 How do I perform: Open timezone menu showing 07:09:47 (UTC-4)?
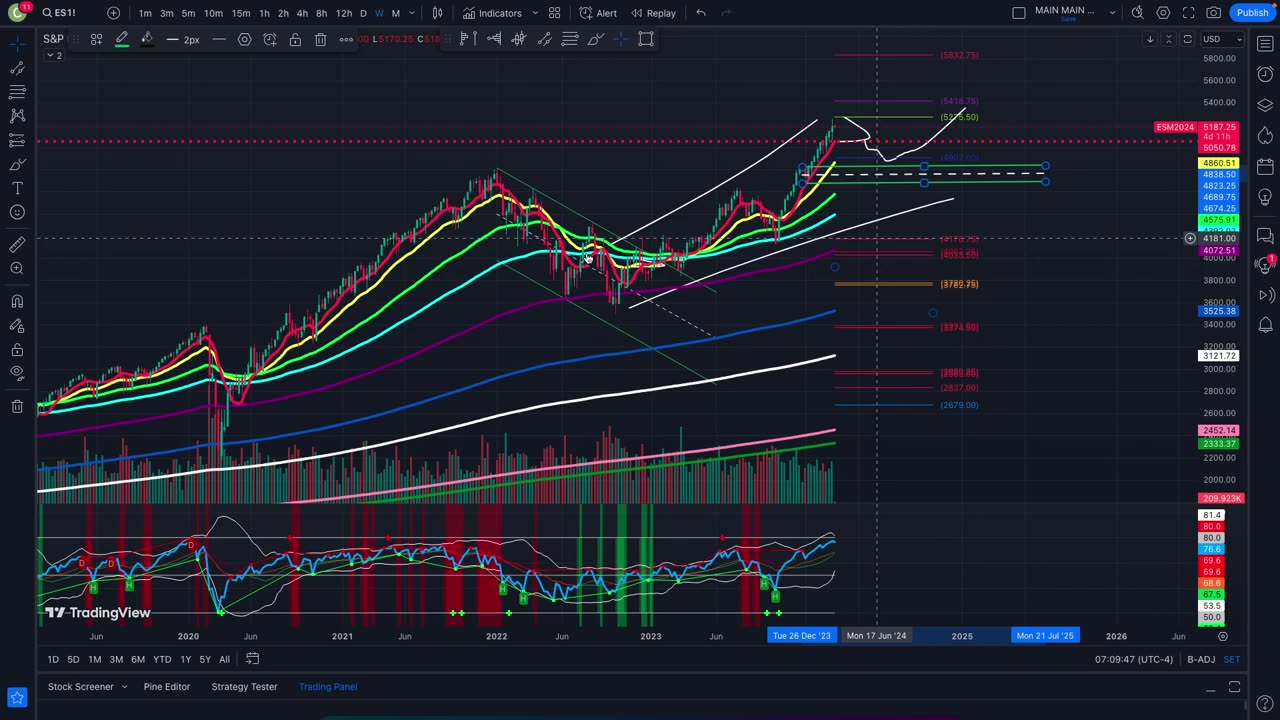pyautogui.click(x=1134, y=660)
